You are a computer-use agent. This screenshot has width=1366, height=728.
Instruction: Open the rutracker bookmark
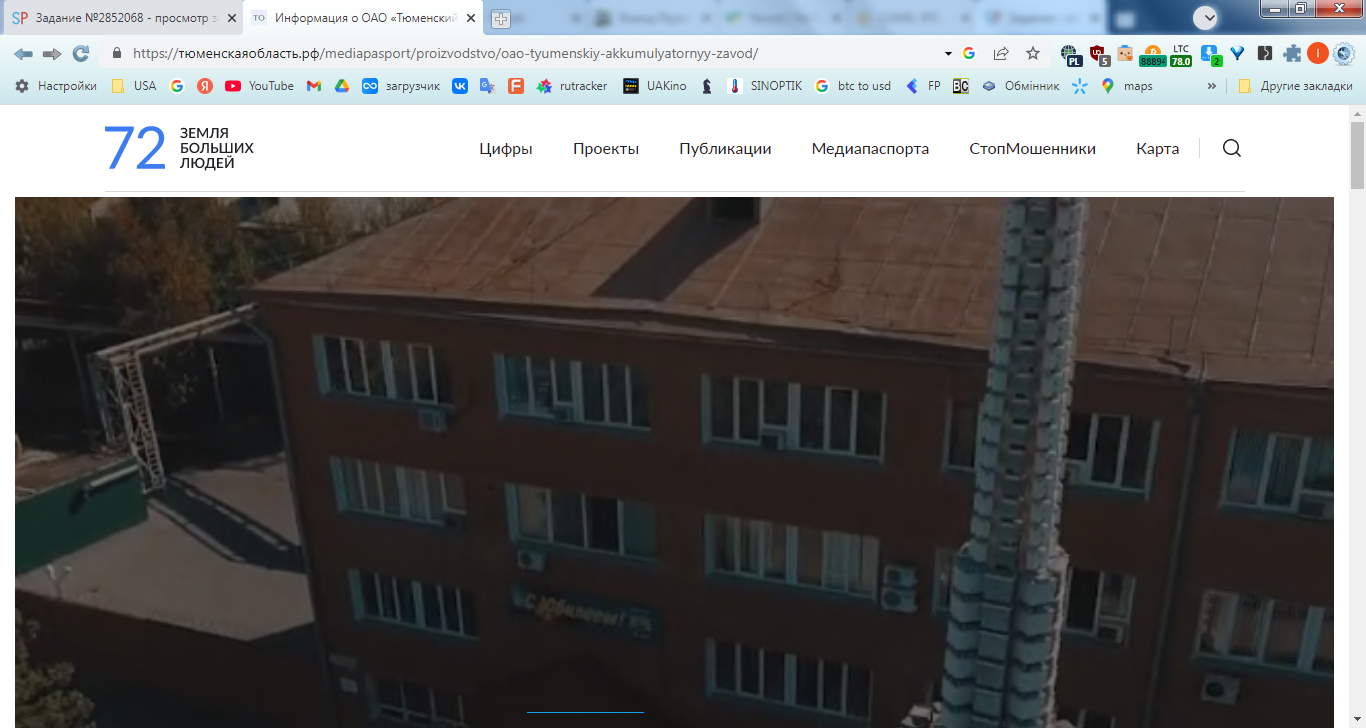click(572, 86)
